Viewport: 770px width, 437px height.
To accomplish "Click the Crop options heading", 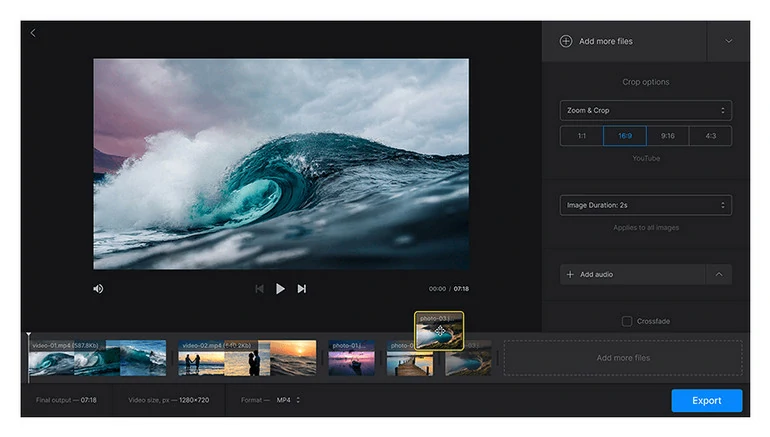I will point(646,82).
